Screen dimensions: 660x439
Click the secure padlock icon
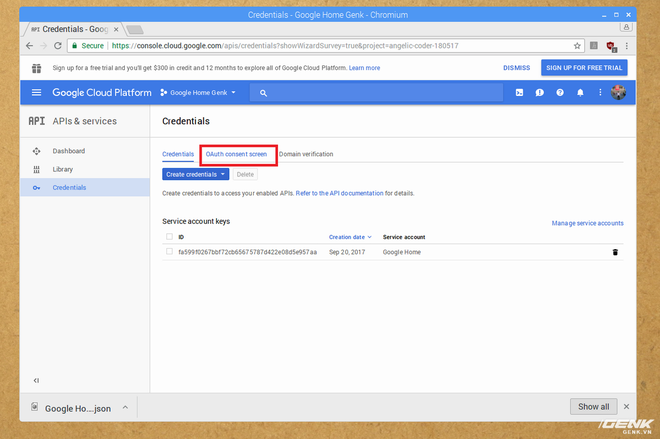click(75, 45)
